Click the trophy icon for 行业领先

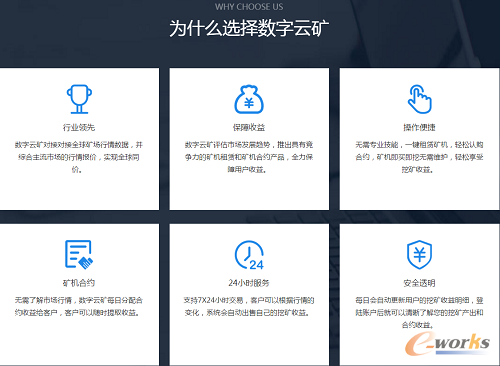79,99
